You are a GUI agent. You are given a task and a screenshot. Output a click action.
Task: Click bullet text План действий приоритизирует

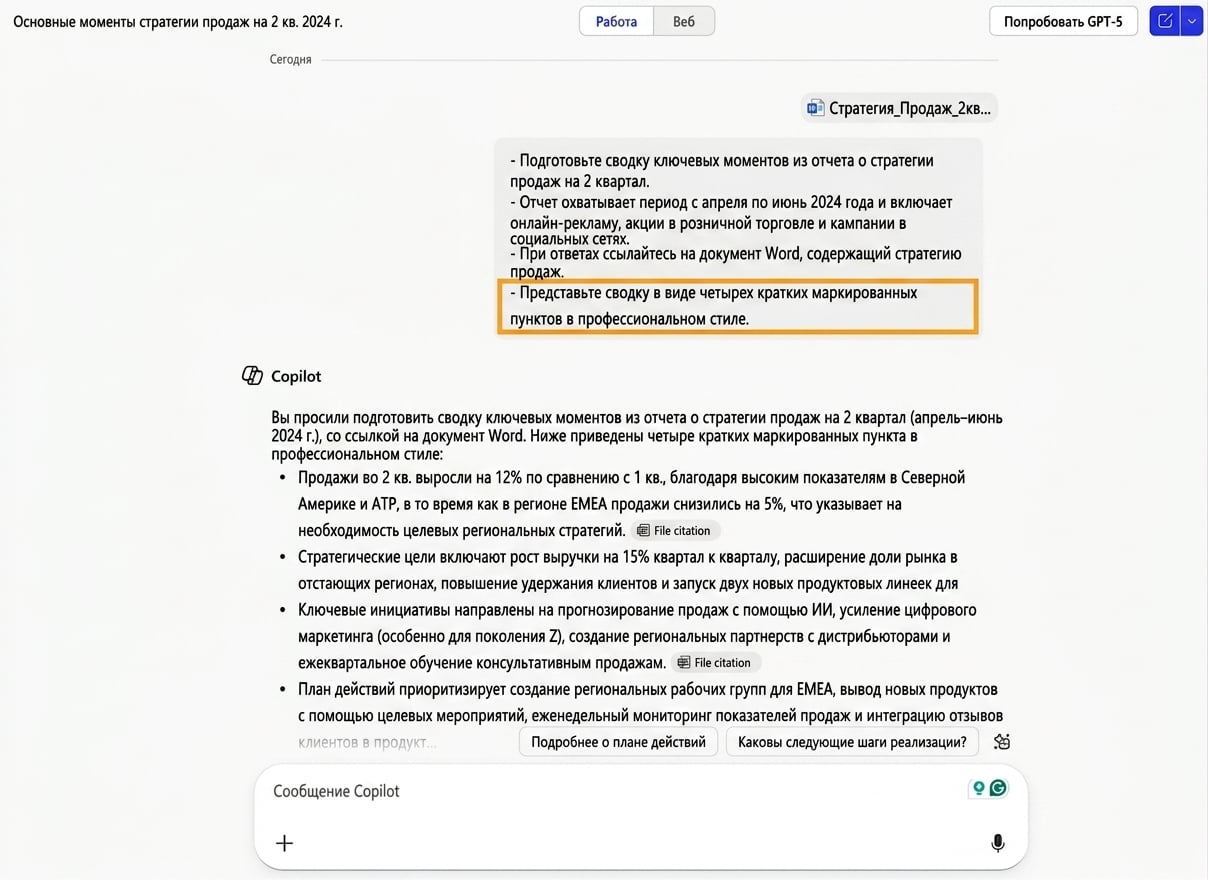click(x=650, y=716)
